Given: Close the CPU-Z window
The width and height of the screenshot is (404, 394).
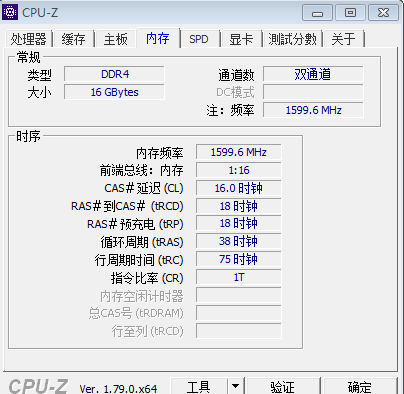Looking at the screenshot, I should (383, 13).
